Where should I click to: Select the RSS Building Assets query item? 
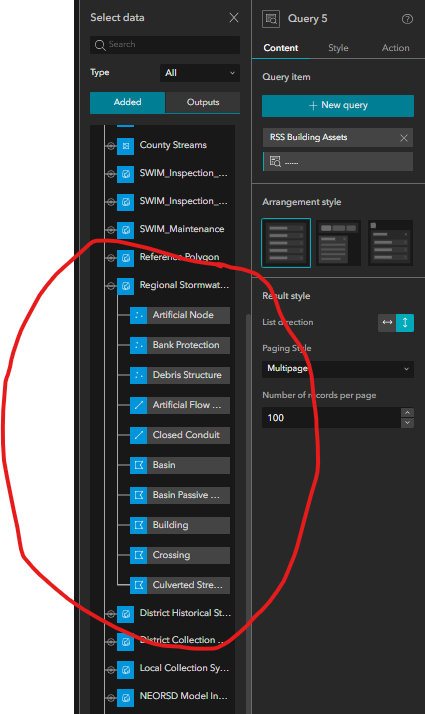pos(338,138)
